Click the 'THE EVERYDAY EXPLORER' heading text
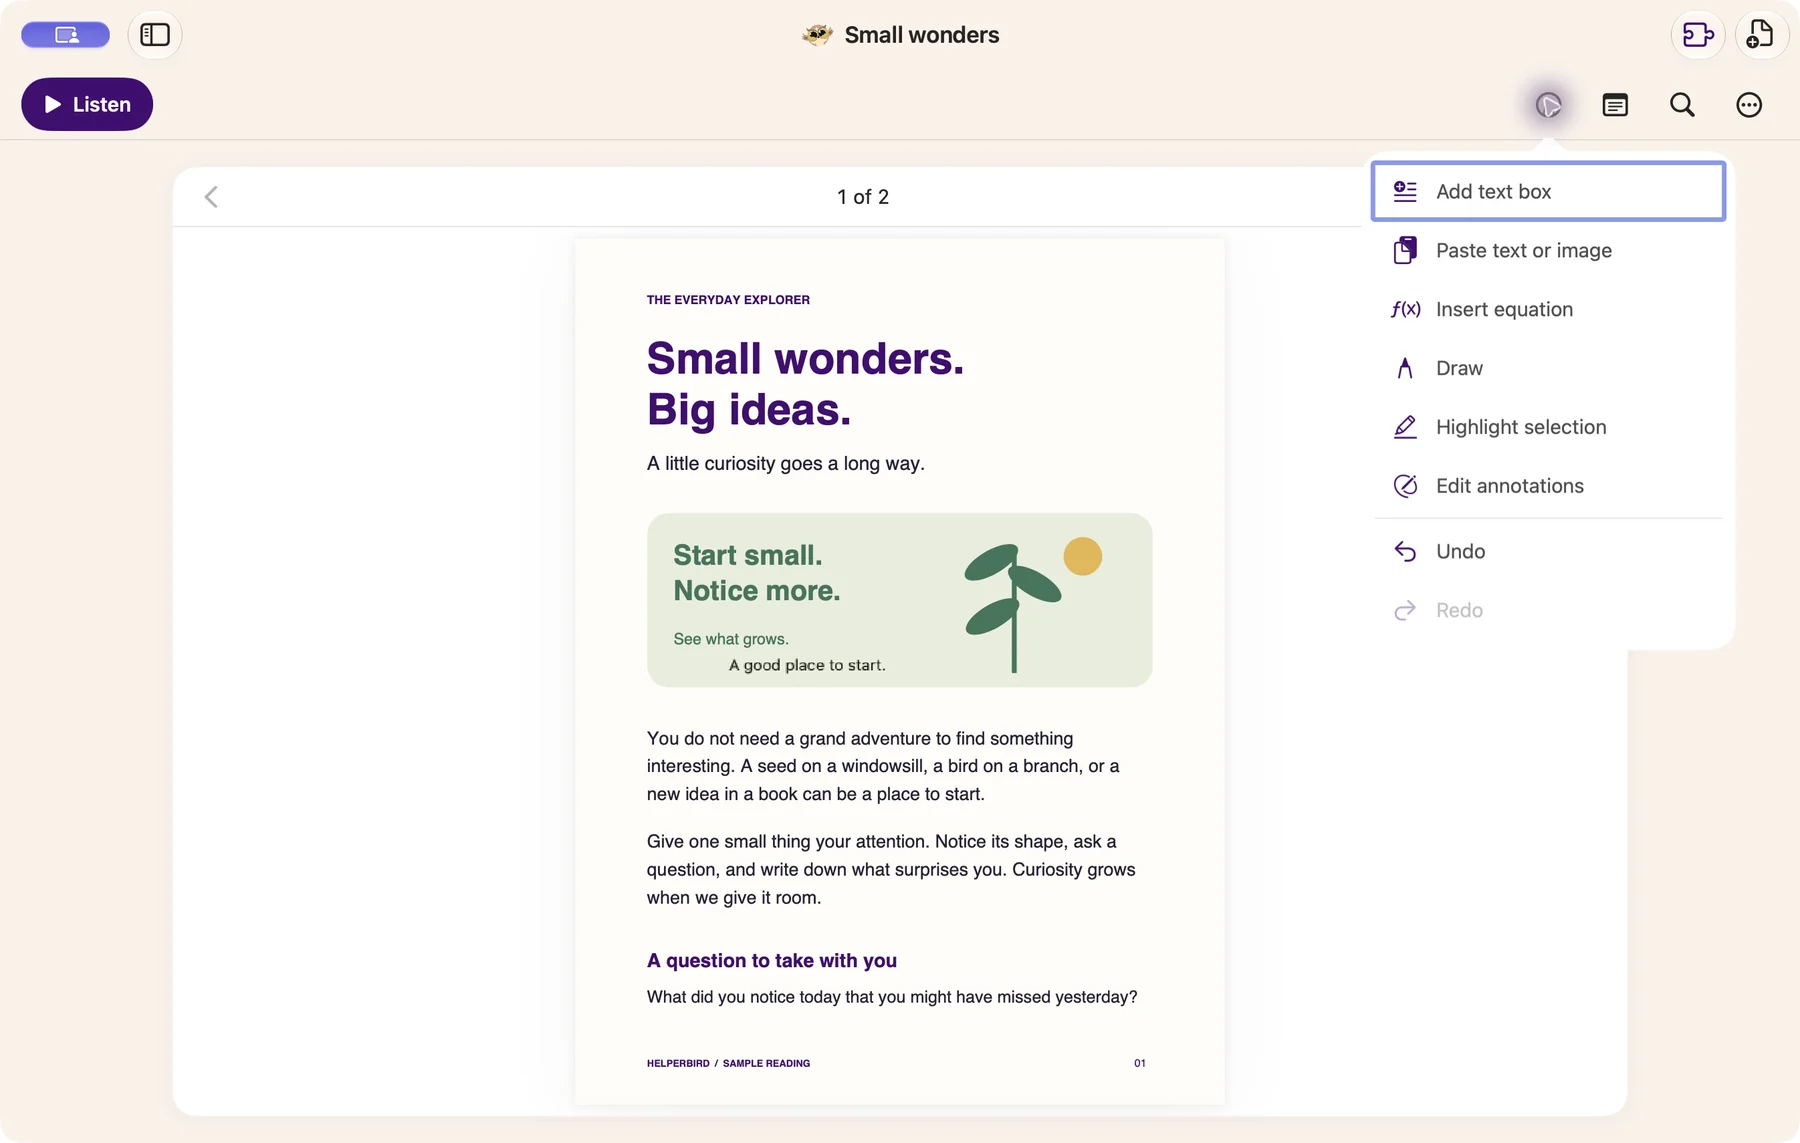The height and width of the screenshot is (1143, 1800). (728, 300)
